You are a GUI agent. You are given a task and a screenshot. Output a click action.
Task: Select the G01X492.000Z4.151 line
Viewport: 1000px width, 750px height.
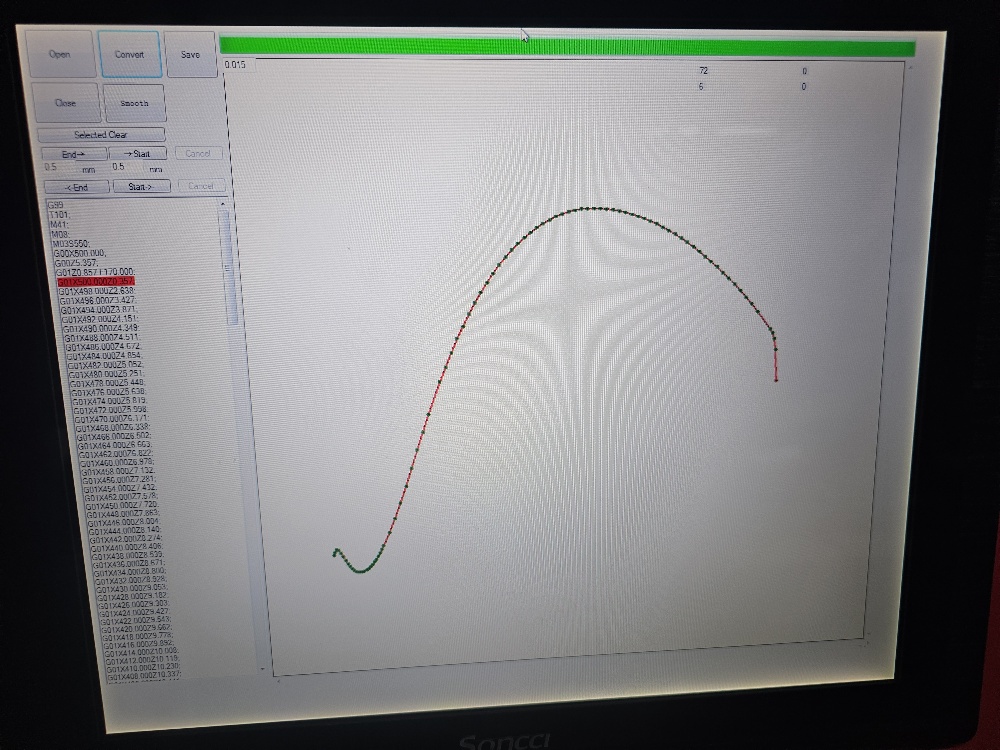[100, 319]
